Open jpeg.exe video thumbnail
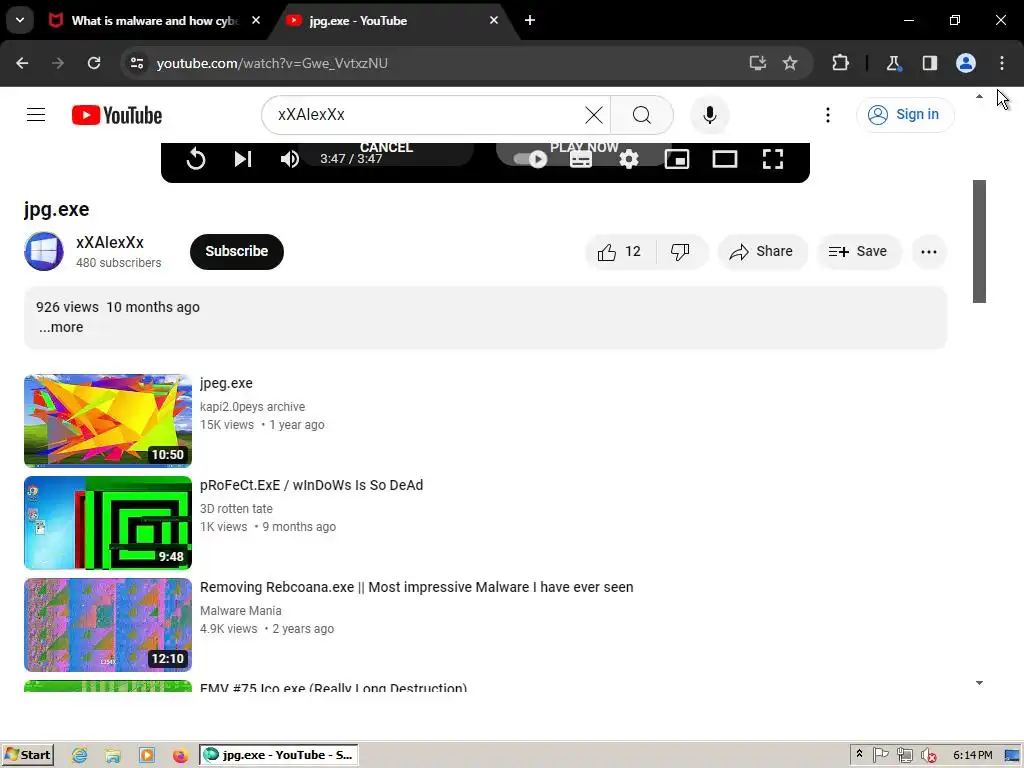 [108, 421]
